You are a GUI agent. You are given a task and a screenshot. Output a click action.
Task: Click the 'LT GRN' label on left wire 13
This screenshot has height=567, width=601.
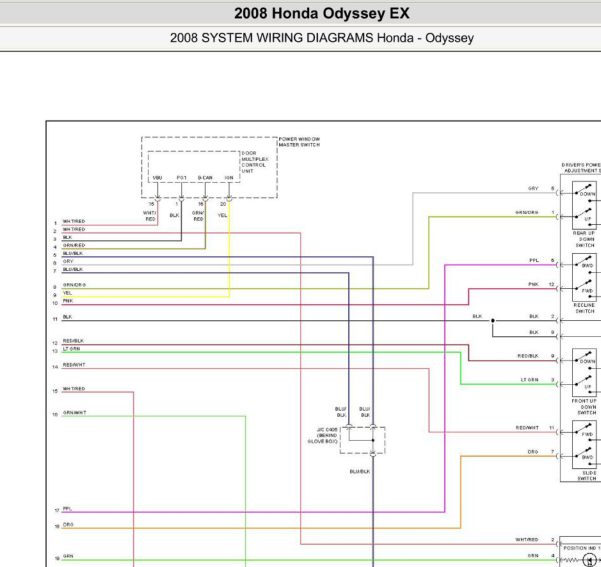click(72, 349)
